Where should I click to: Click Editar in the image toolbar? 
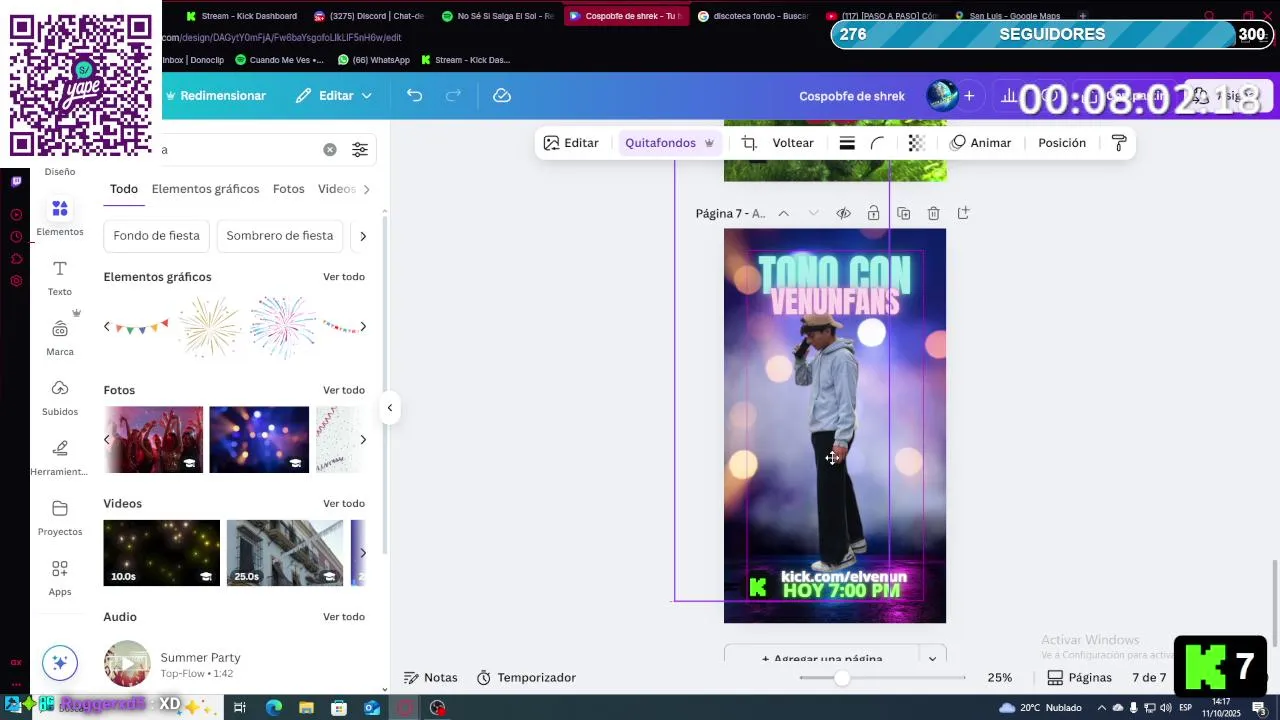click(571, 143)
